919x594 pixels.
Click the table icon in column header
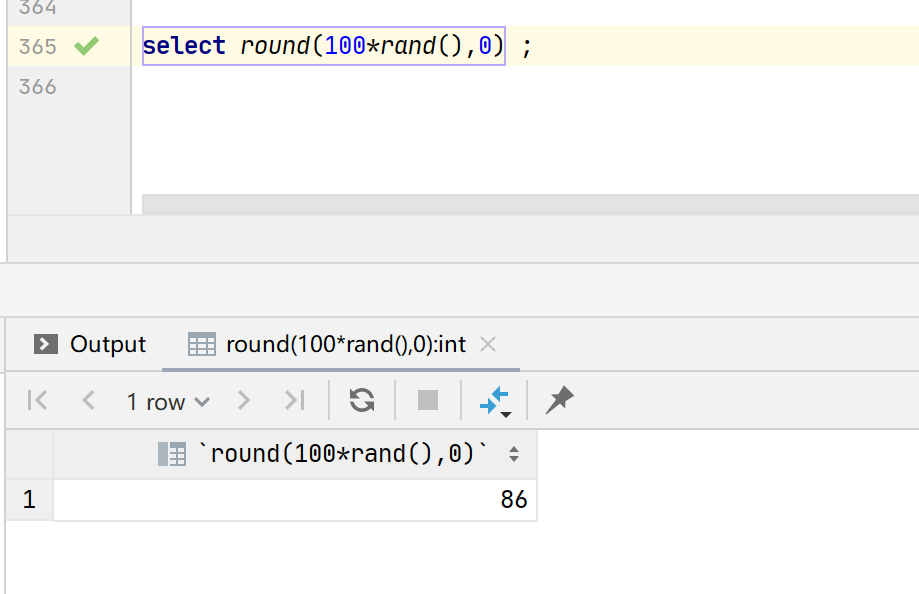click(x=172, y=454)
